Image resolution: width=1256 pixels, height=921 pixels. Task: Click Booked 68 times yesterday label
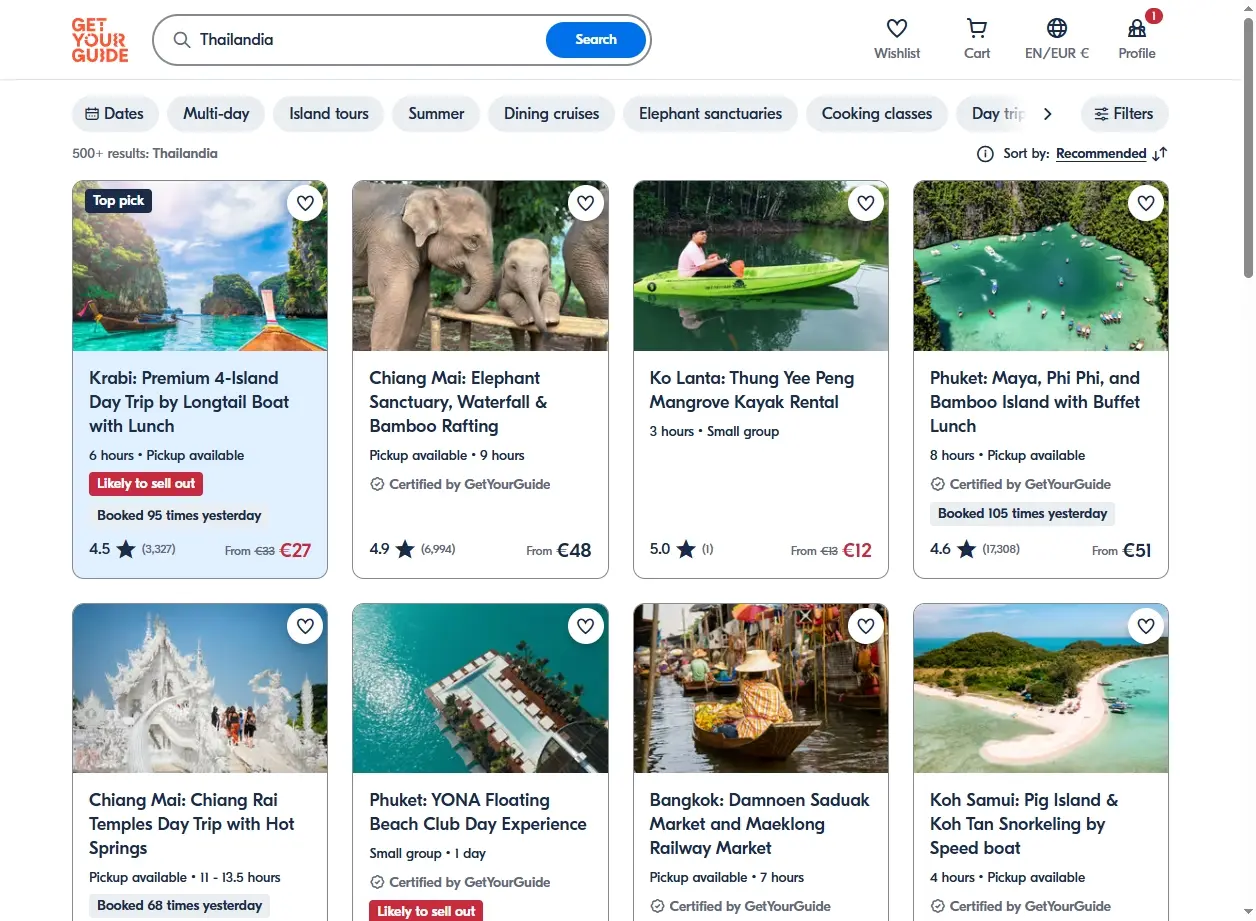click(179, 906)
